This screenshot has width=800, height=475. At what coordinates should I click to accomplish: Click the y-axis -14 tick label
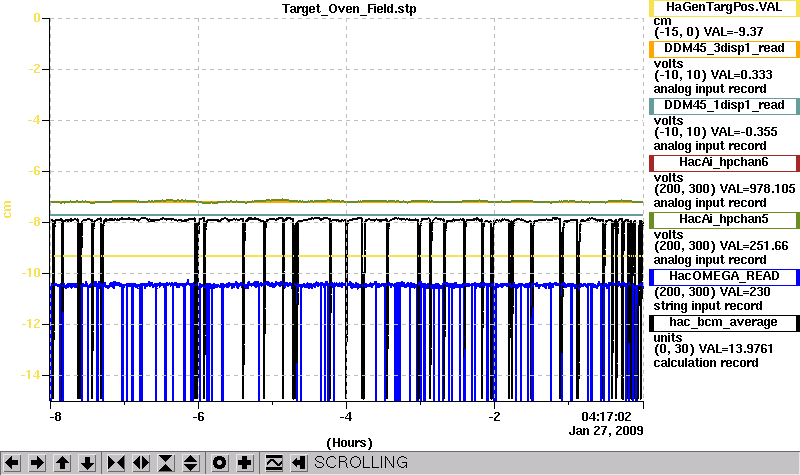pyautogui.click(x=31, y=375)
